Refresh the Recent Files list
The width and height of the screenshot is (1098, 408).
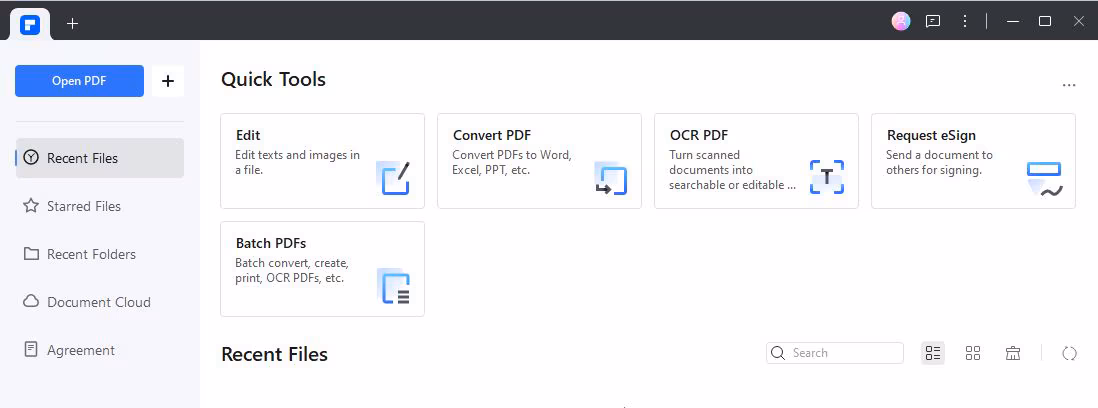tap(1069, 353)
